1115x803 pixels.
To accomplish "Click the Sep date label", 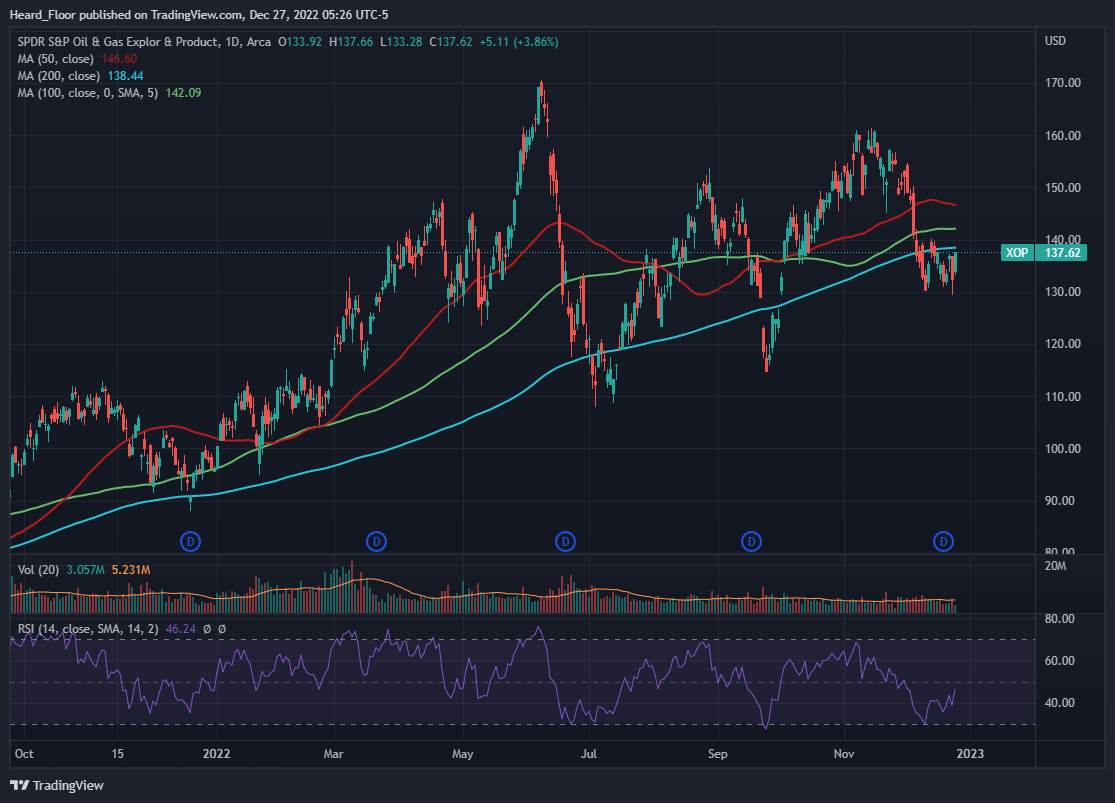I will (x=717, y=754).
